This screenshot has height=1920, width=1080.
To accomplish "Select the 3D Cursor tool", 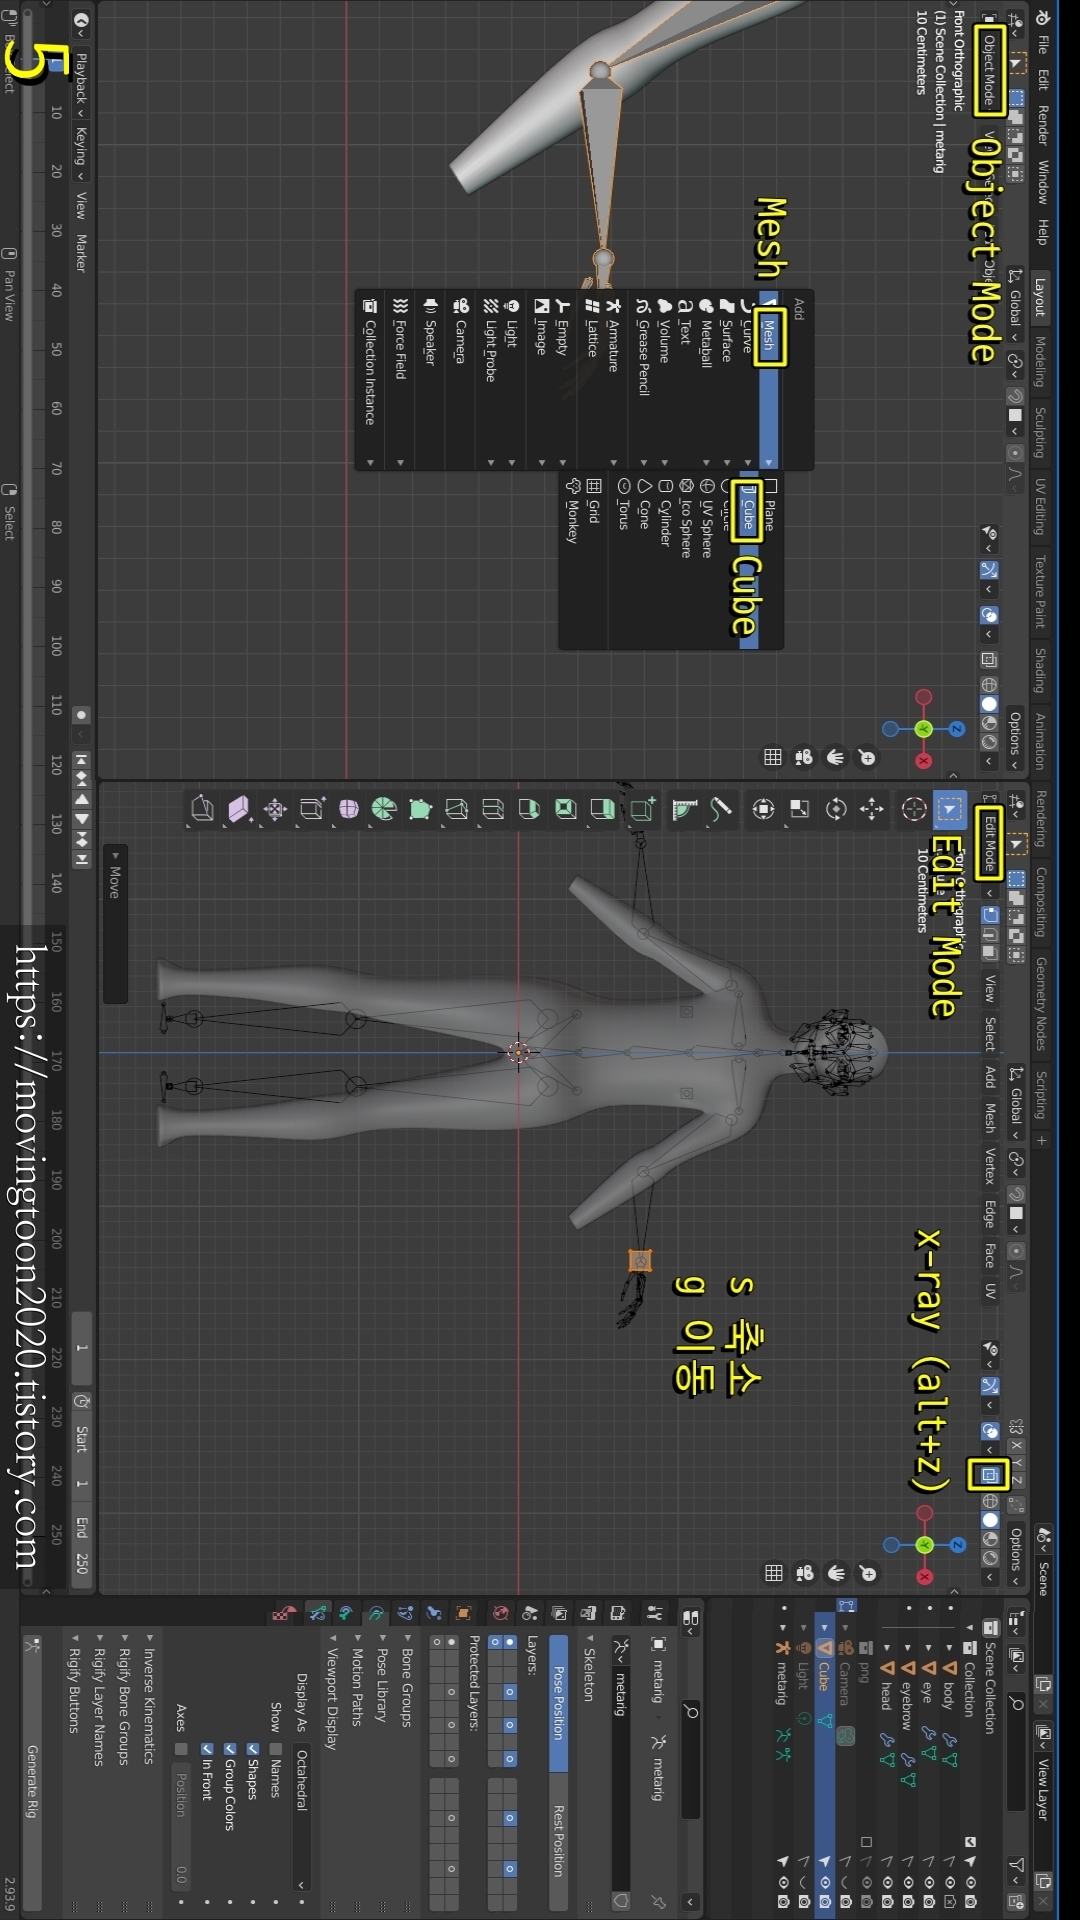I will tap(914, 809).
